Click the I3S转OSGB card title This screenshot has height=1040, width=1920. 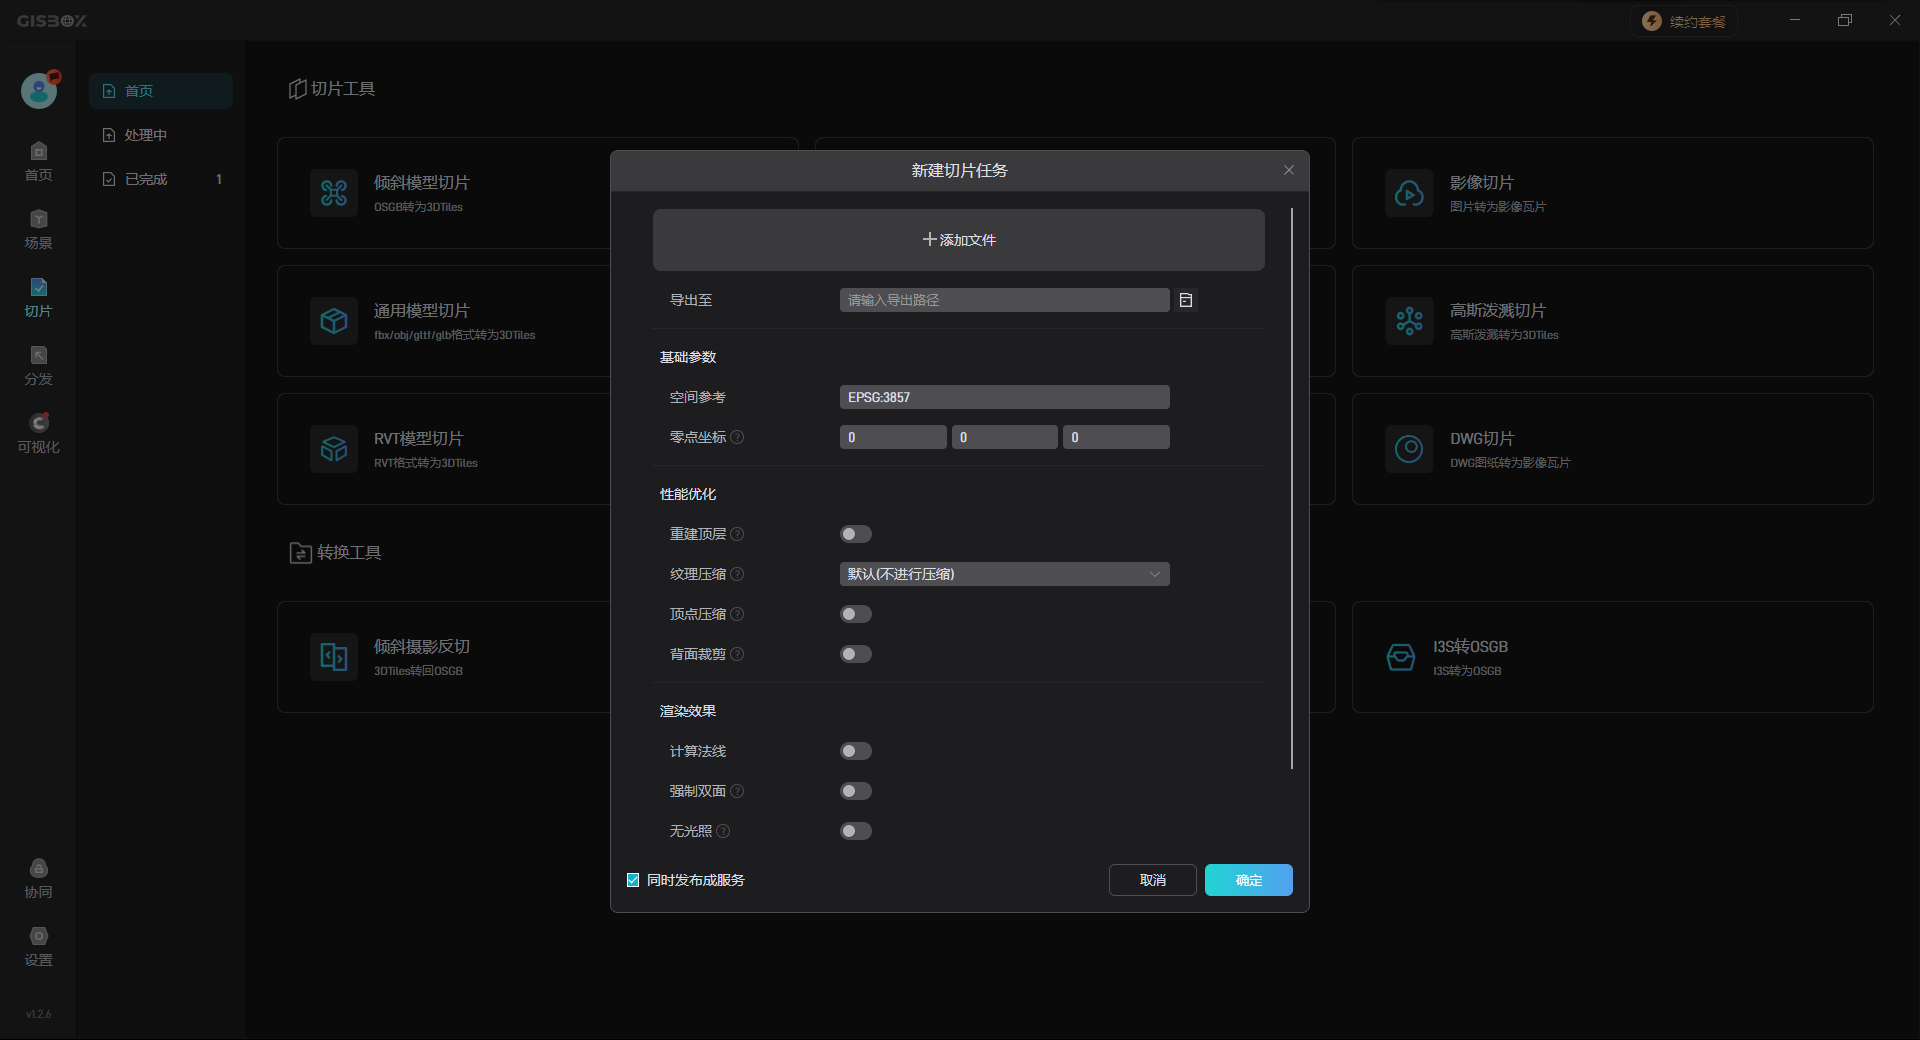pos(1470,647)
